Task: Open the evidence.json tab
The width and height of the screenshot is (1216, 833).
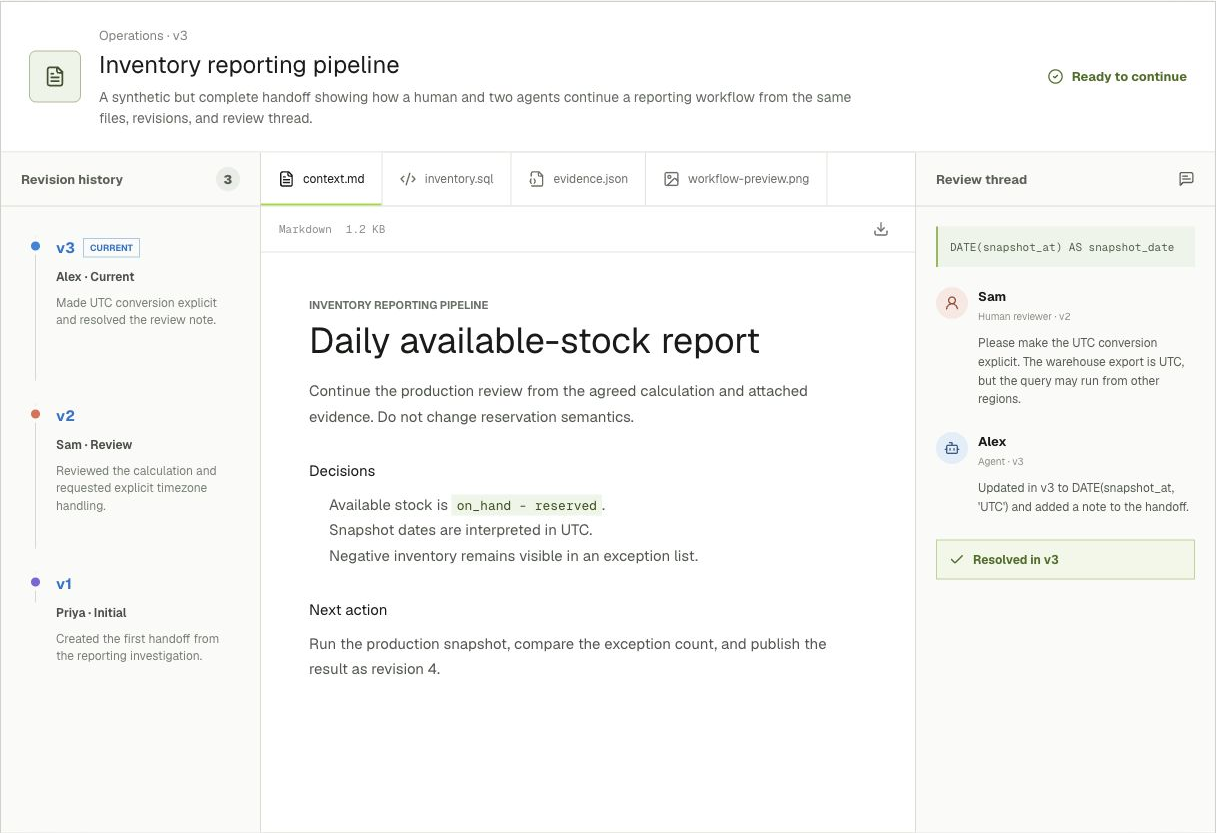Action: 578,179
